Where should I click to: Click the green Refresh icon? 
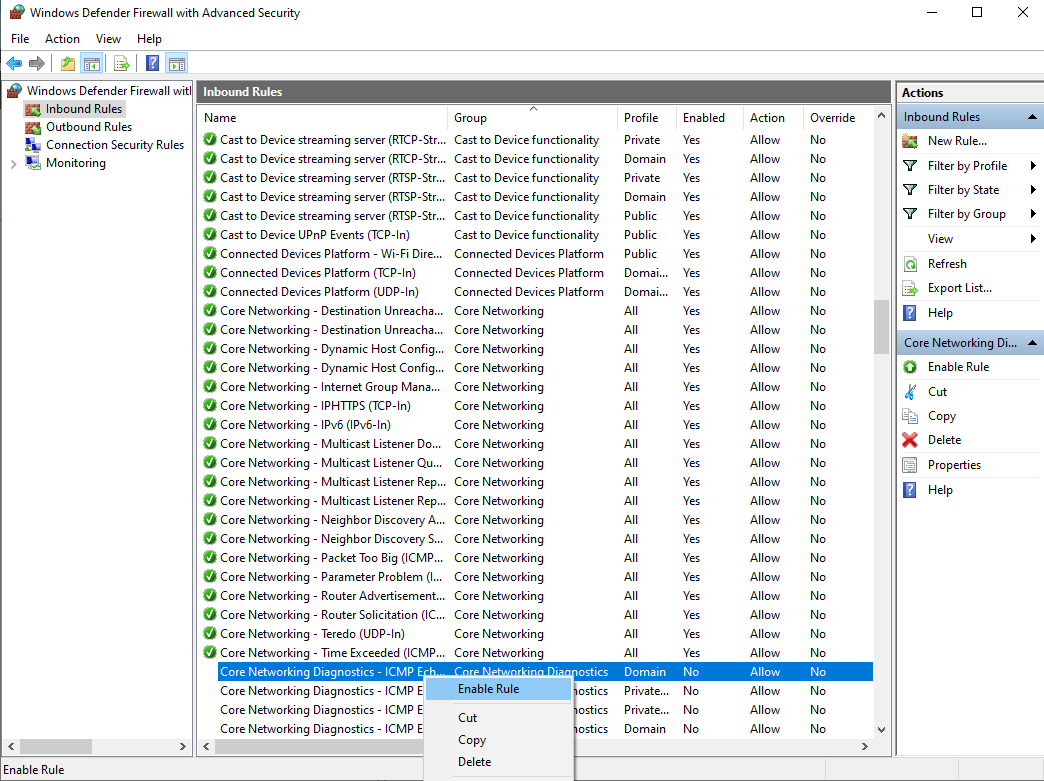click(910, 264)
